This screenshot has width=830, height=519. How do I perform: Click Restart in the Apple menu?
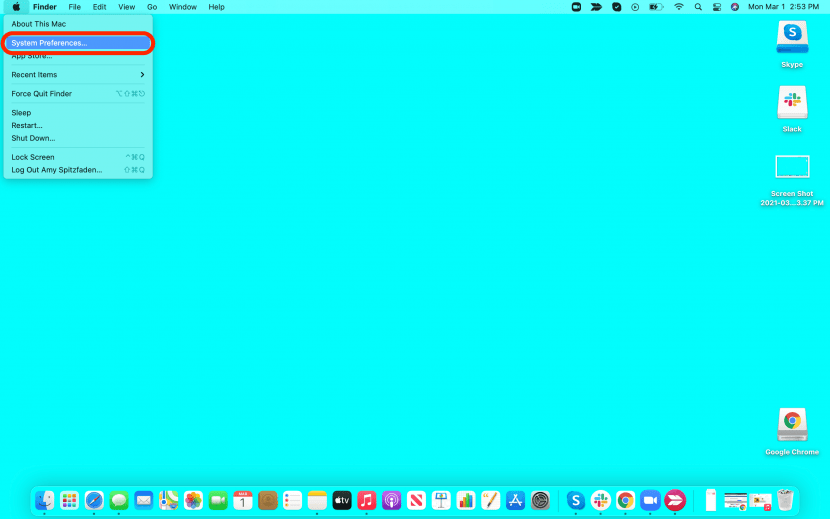tap(27, 126)
